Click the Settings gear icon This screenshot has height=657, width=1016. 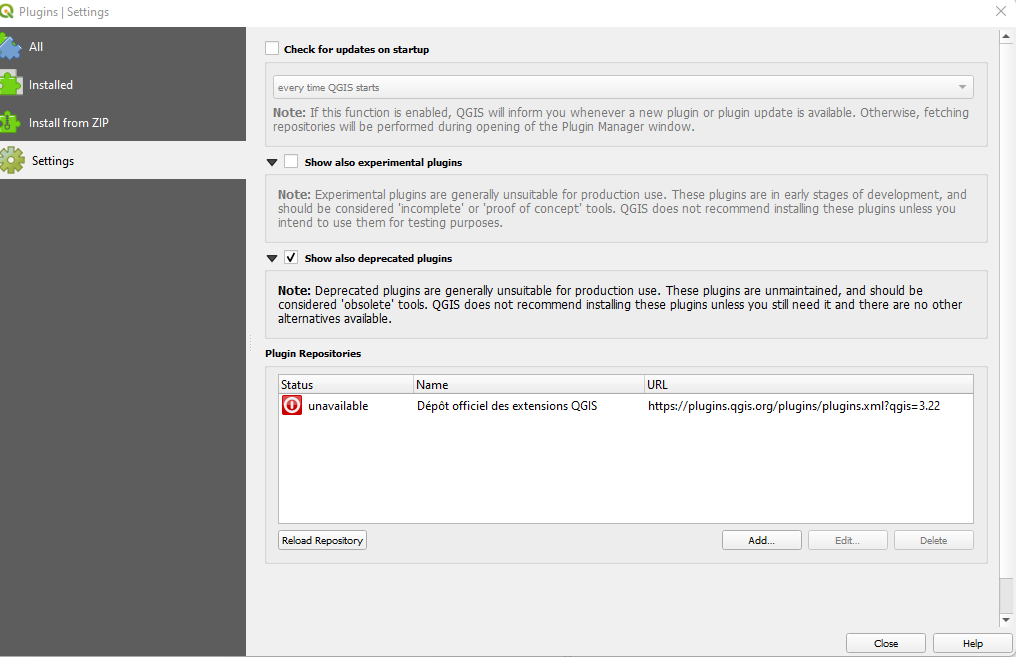click(12, 160)
